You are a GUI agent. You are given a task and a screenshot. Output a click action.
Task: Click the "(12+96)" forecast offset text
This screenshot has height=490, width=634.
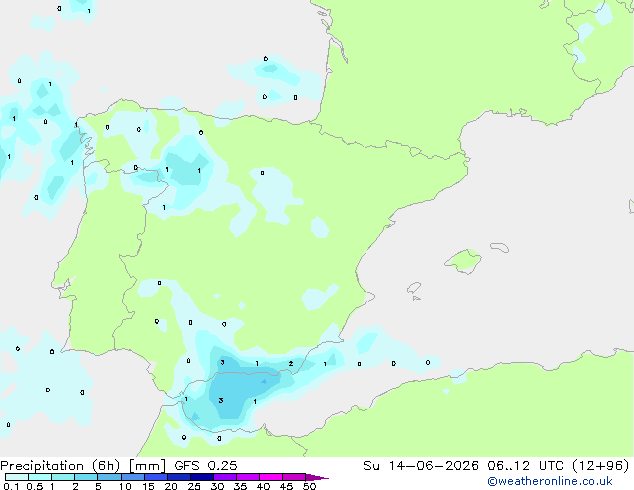(601, 466)
